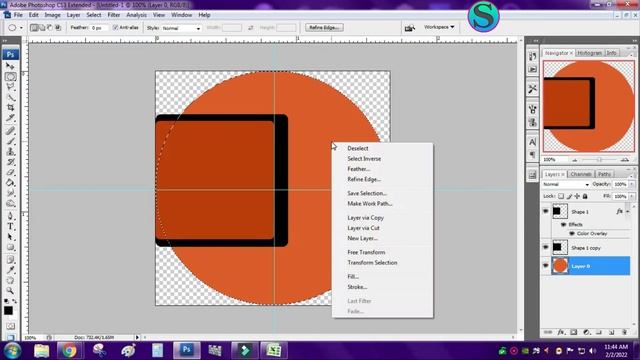Open the Analysis menu
Viewport: 640px width, 360px height.
[136, 15]
